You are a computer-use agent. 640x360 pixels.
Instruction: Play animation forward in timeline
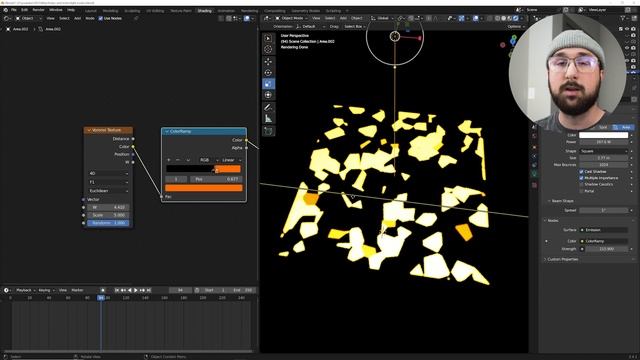point(136,290)
